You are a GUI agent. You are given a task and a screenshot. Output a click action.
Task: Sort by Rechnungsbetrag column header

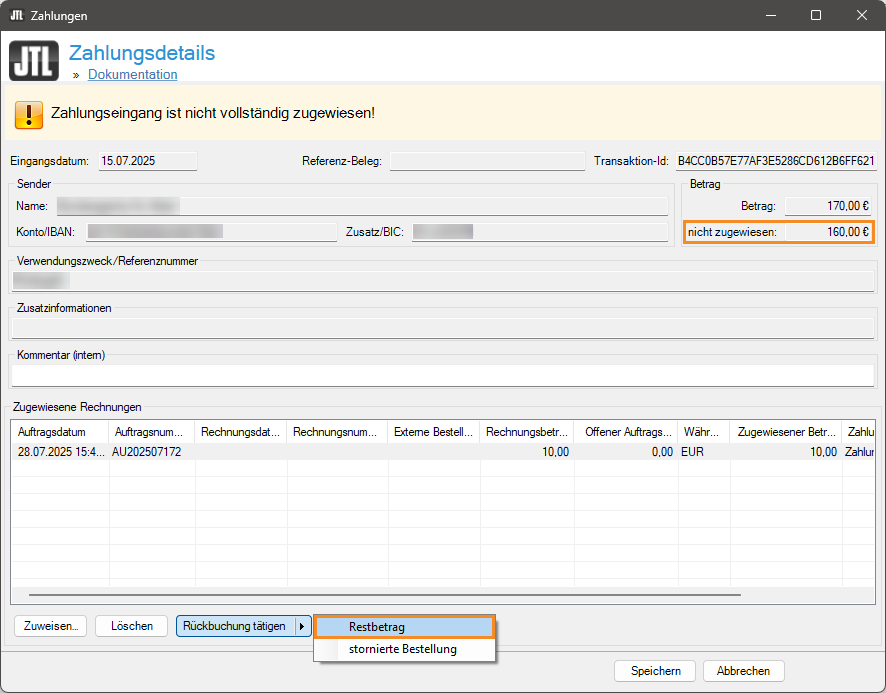coord(526,432)
